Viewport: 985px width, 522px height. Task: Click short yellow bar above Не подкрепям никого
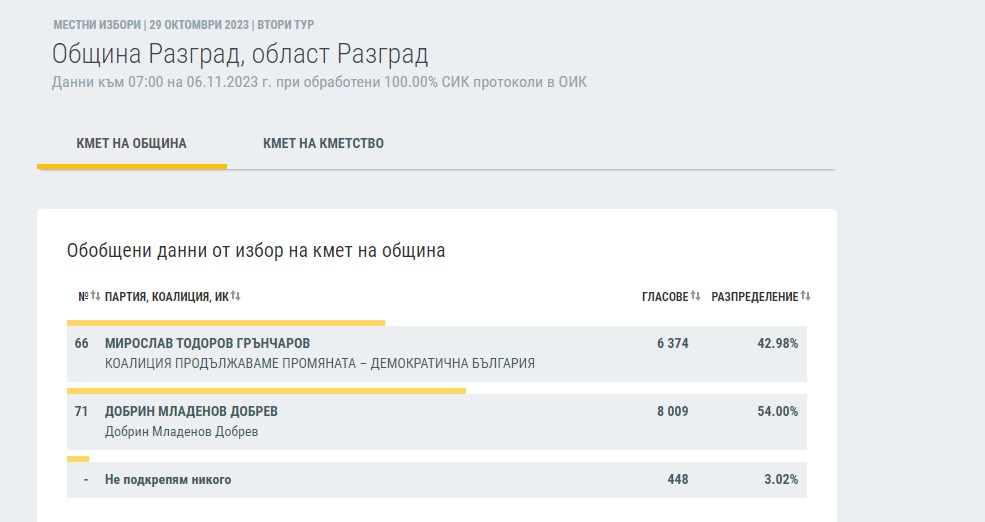coord(78,459)
